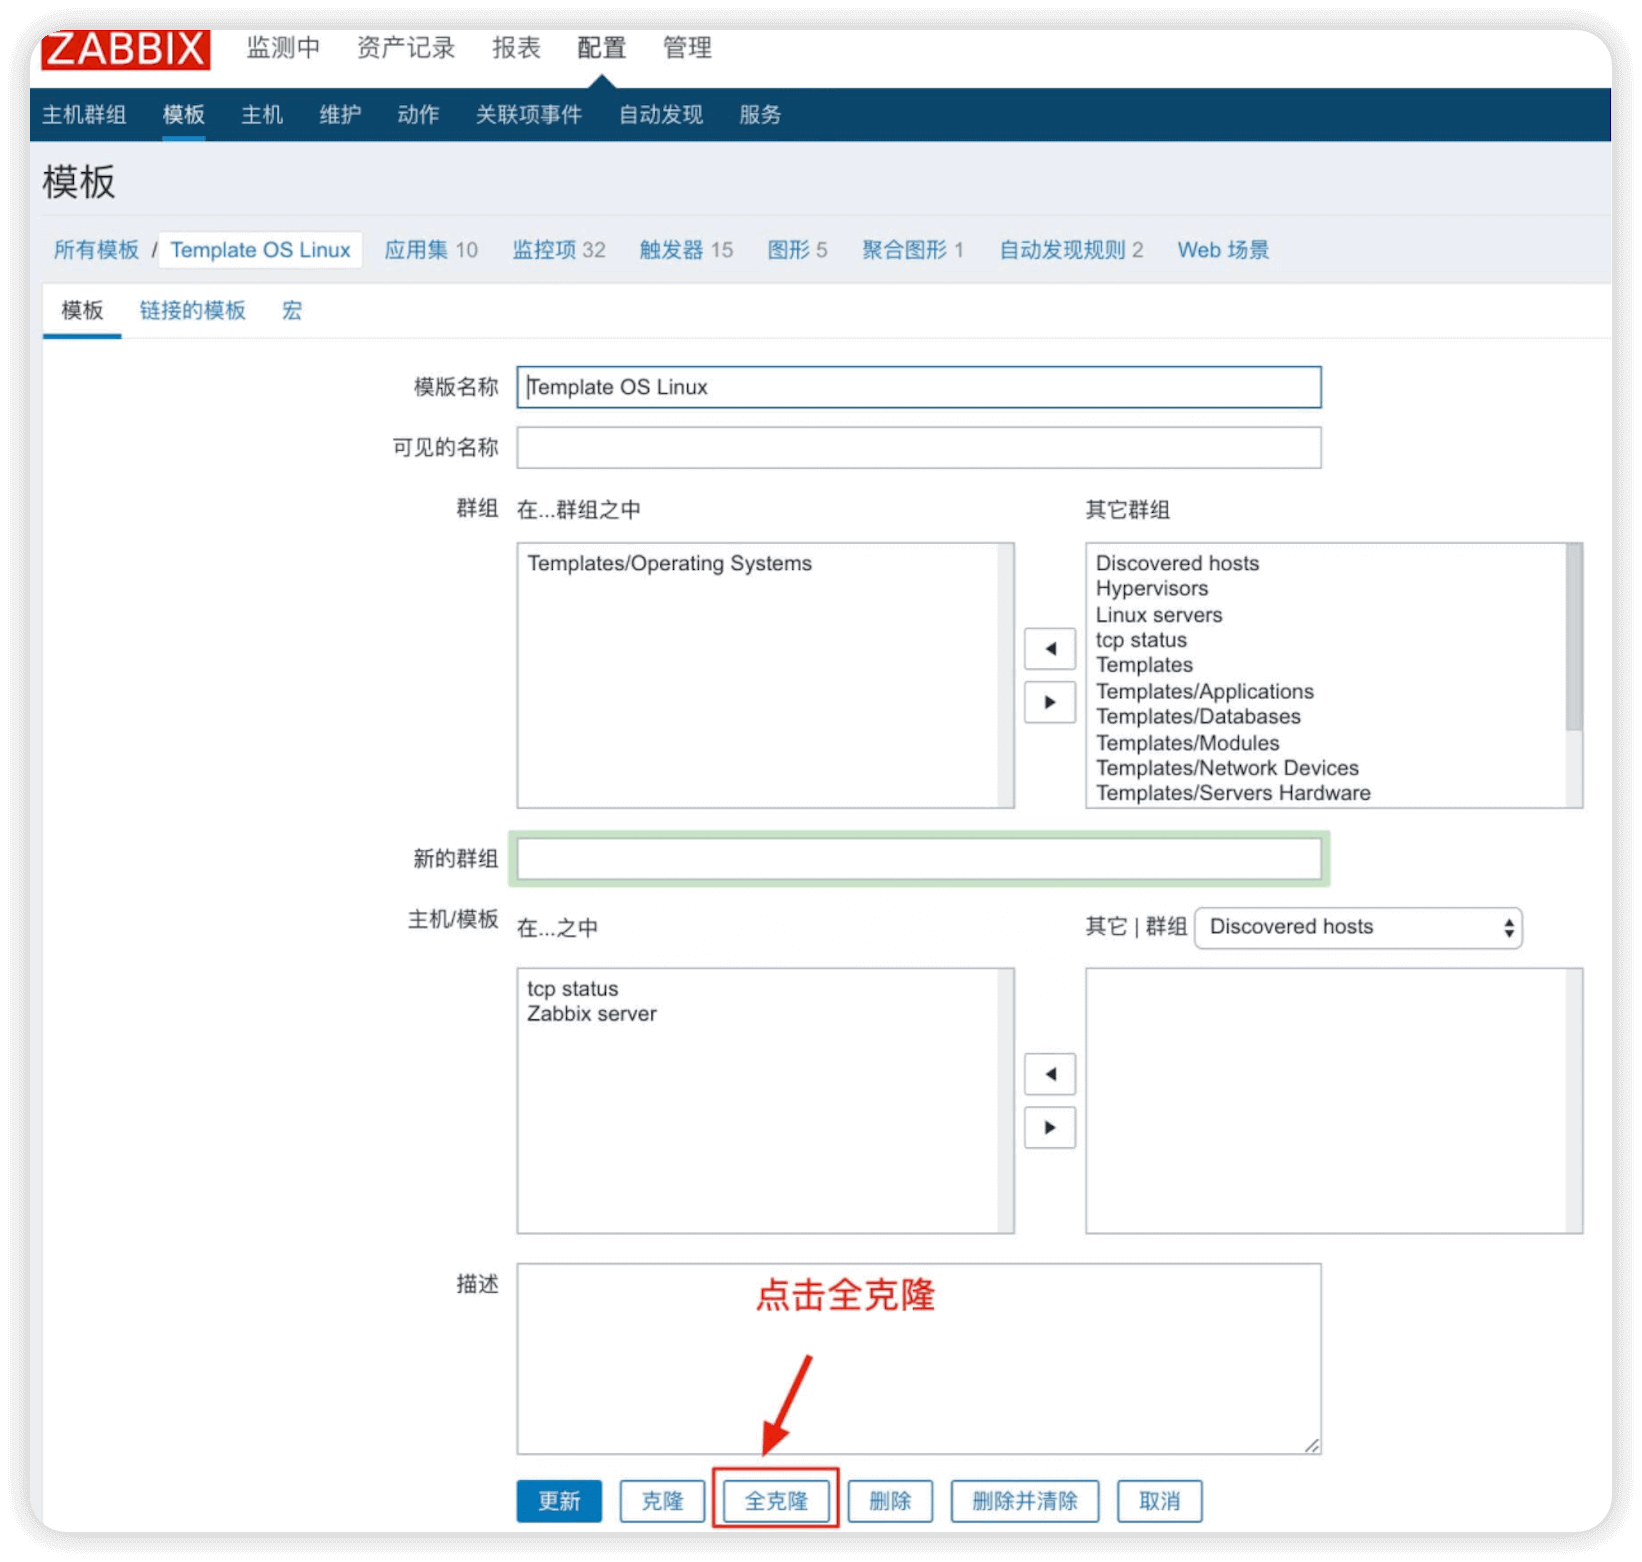This screenshot has width=1642, height=1562.
Task: Open the 报表 top menu
Action: tap(516, 48)
